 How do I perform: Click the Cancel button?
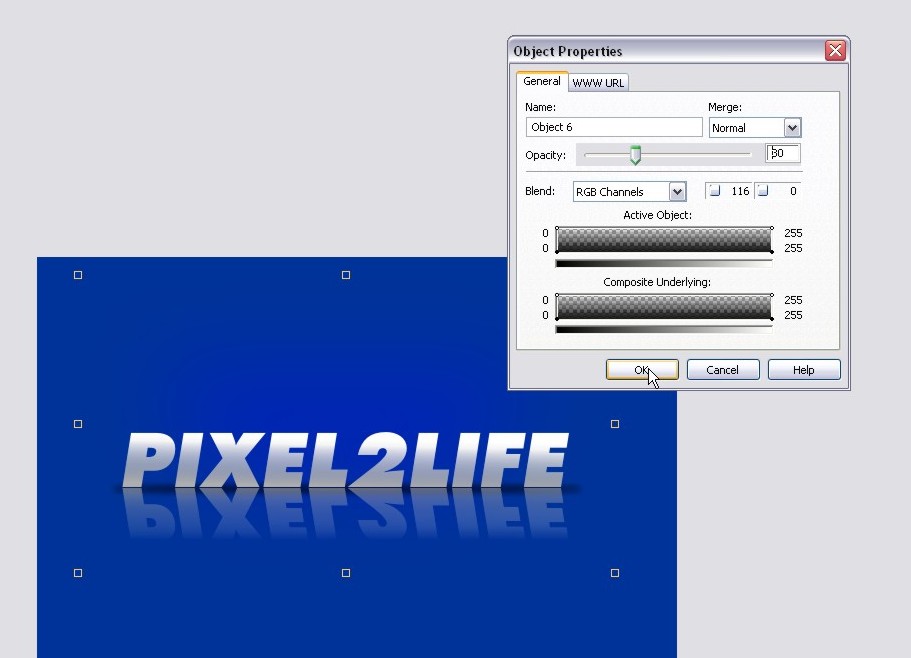[x=723, y=370]
